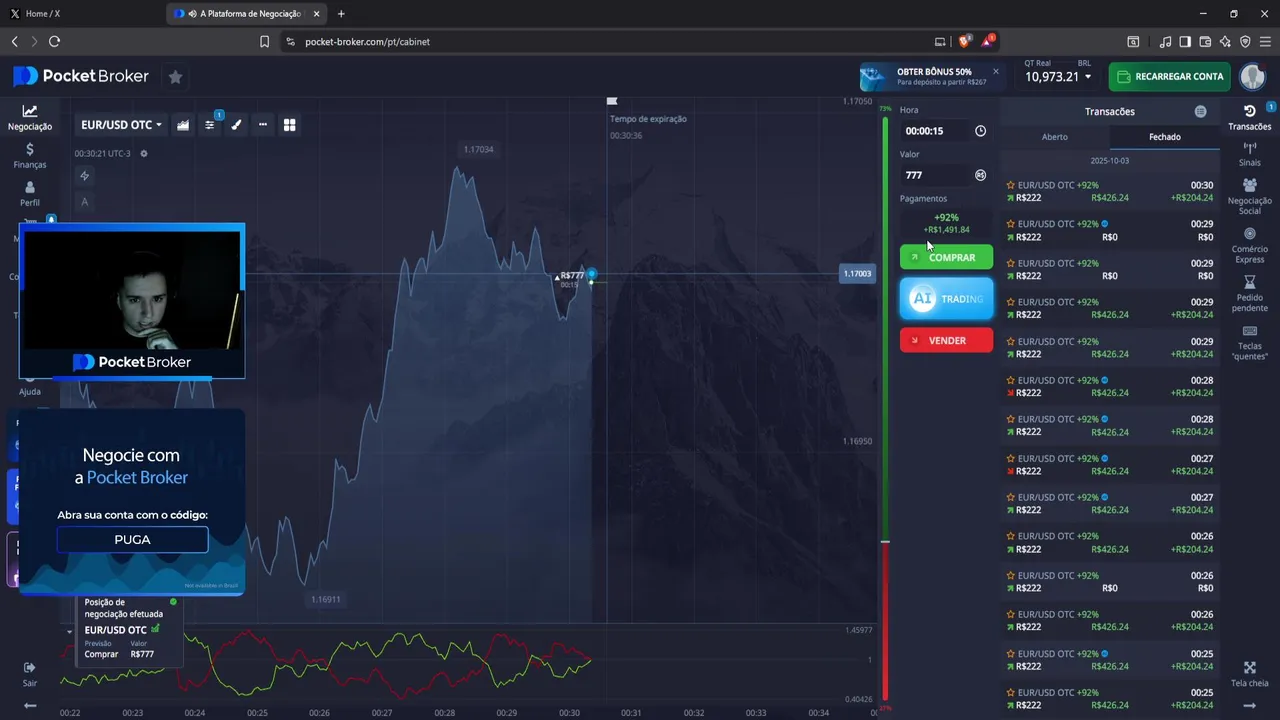Click the flag marker above the chart
This screenshot has width=1280, height=720.
[x=612, y=101]
